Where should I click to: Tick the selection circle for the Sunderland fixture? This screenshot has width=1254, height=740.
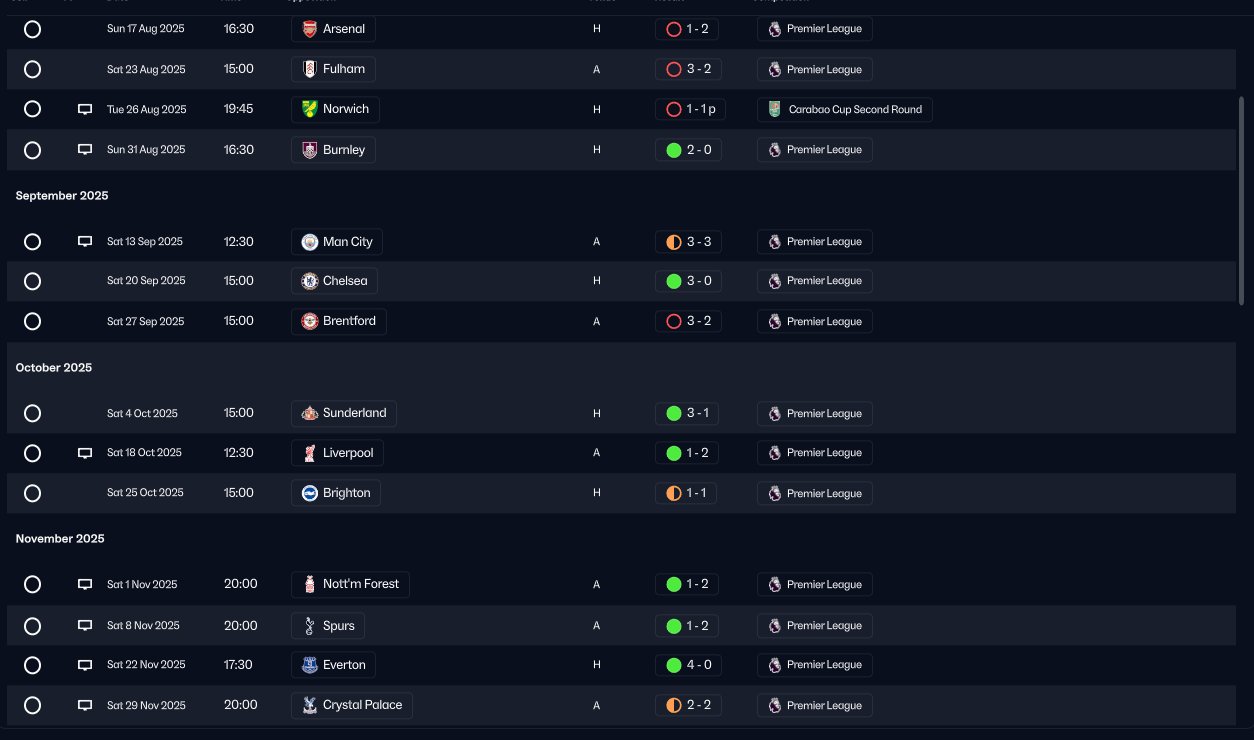point(32,413)
